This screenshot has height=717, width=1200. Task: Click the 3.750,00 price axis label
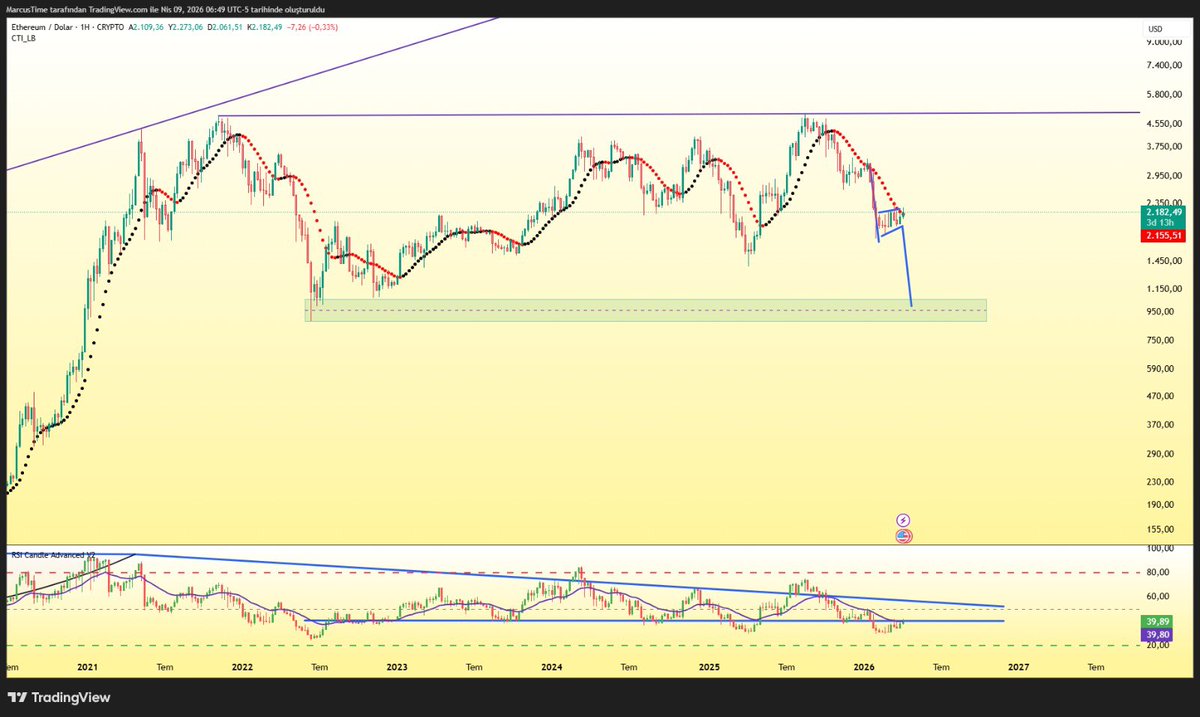click(1166, 147)
